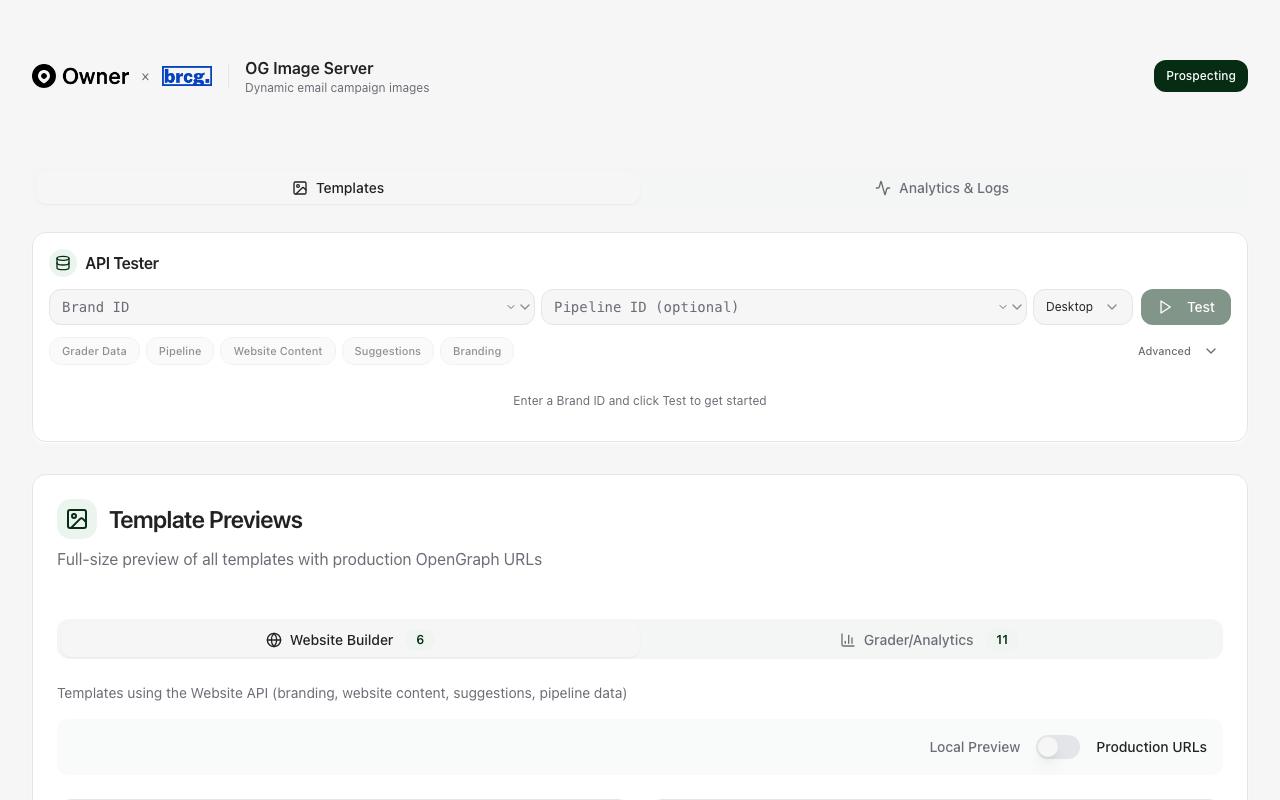Click the Template Previews image icon
The height and width of the screenshot is (800, 1280).
tap(77, 519)
